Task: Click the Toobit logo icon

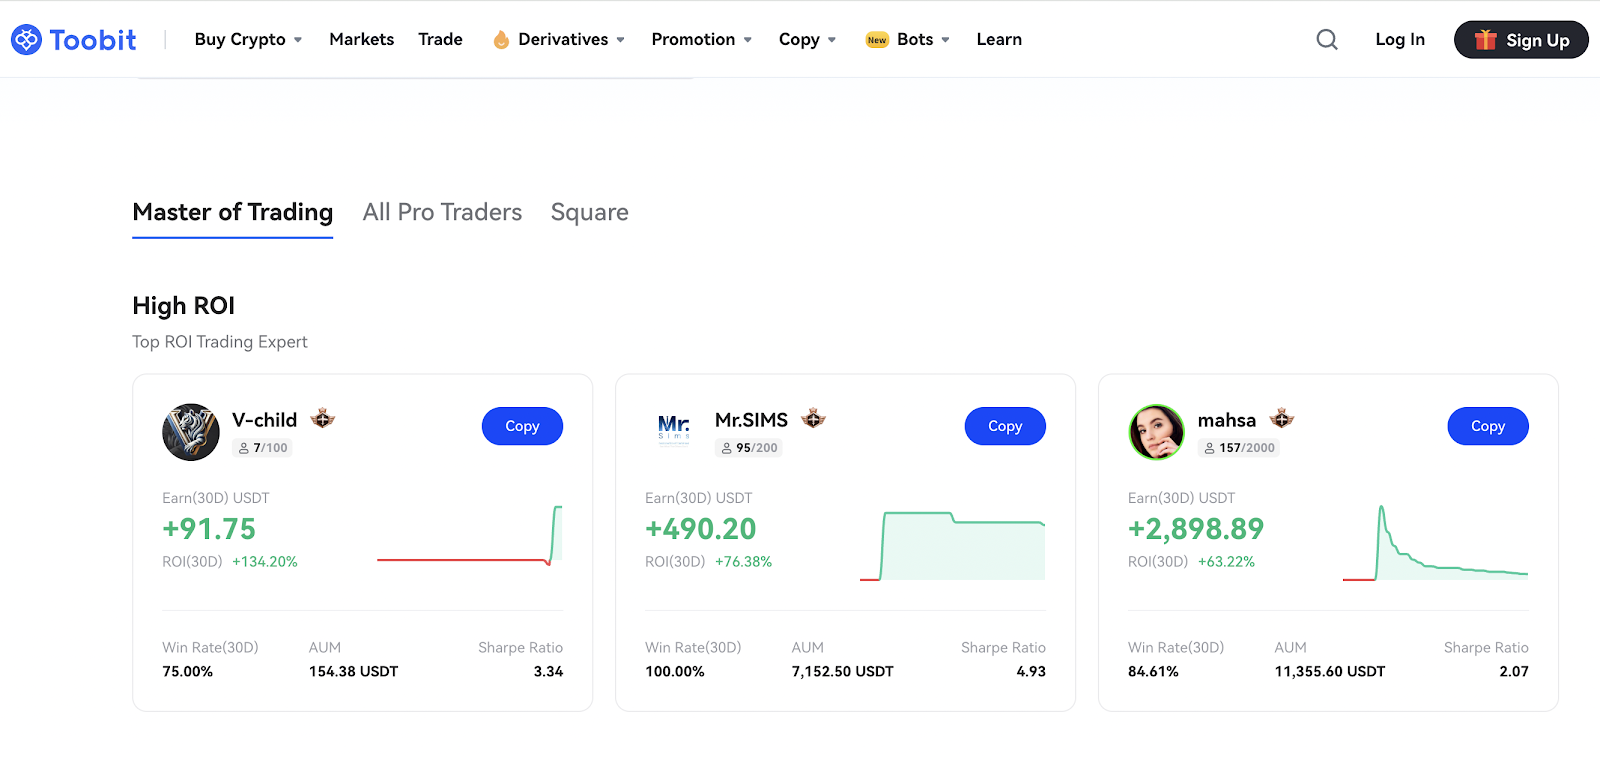Action: click(26, 40)
